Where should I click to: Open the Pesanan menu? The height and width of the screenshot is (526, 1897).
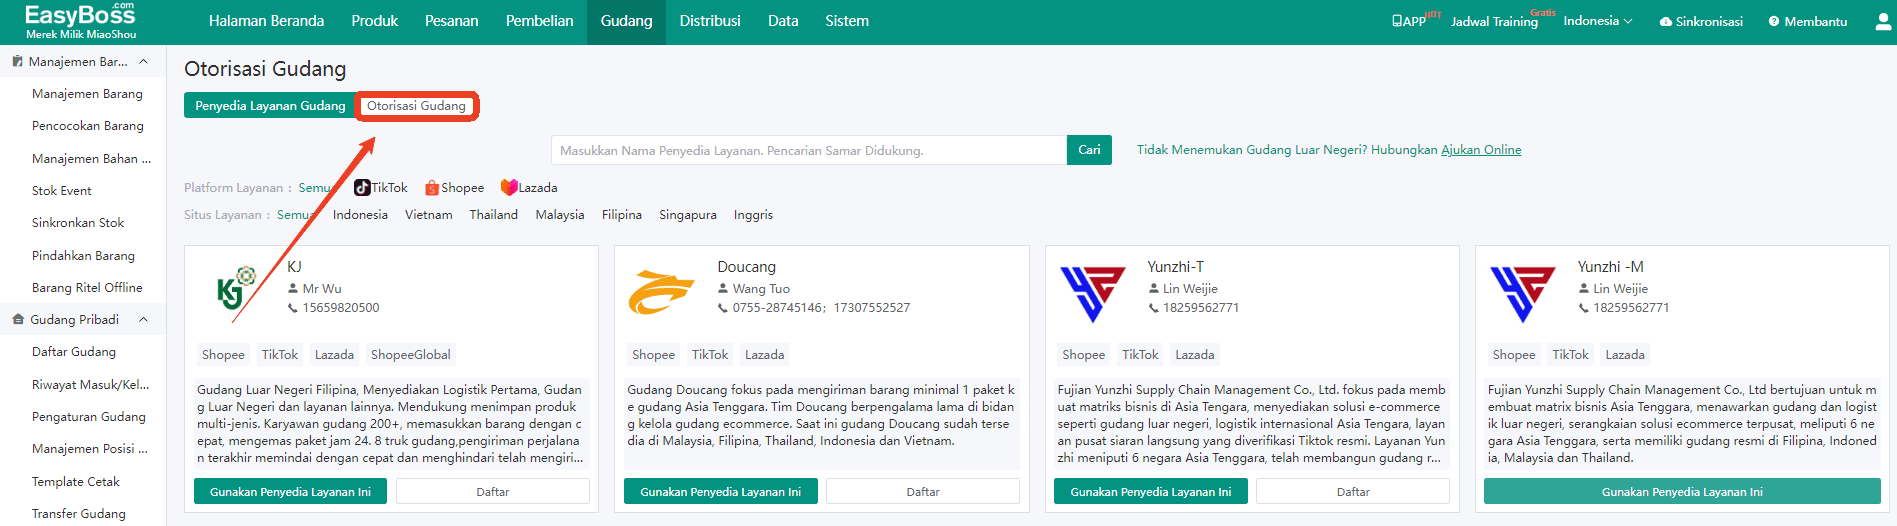[x=451, y=21]
